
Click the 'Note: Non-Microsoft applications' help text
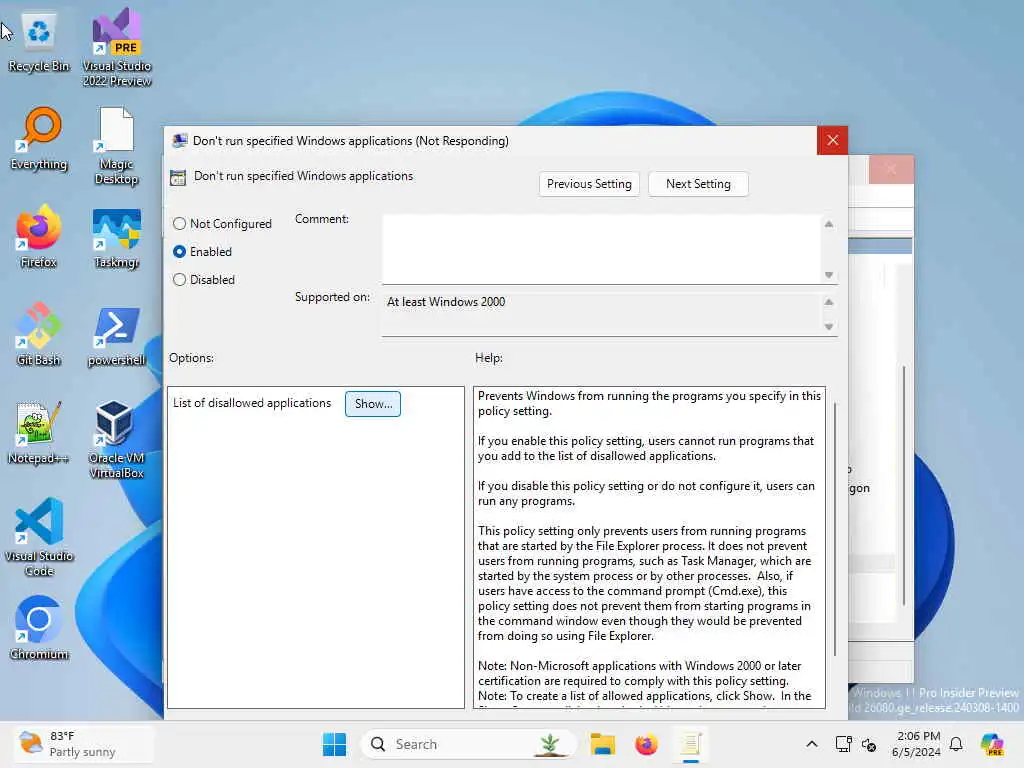pos(639,673)
